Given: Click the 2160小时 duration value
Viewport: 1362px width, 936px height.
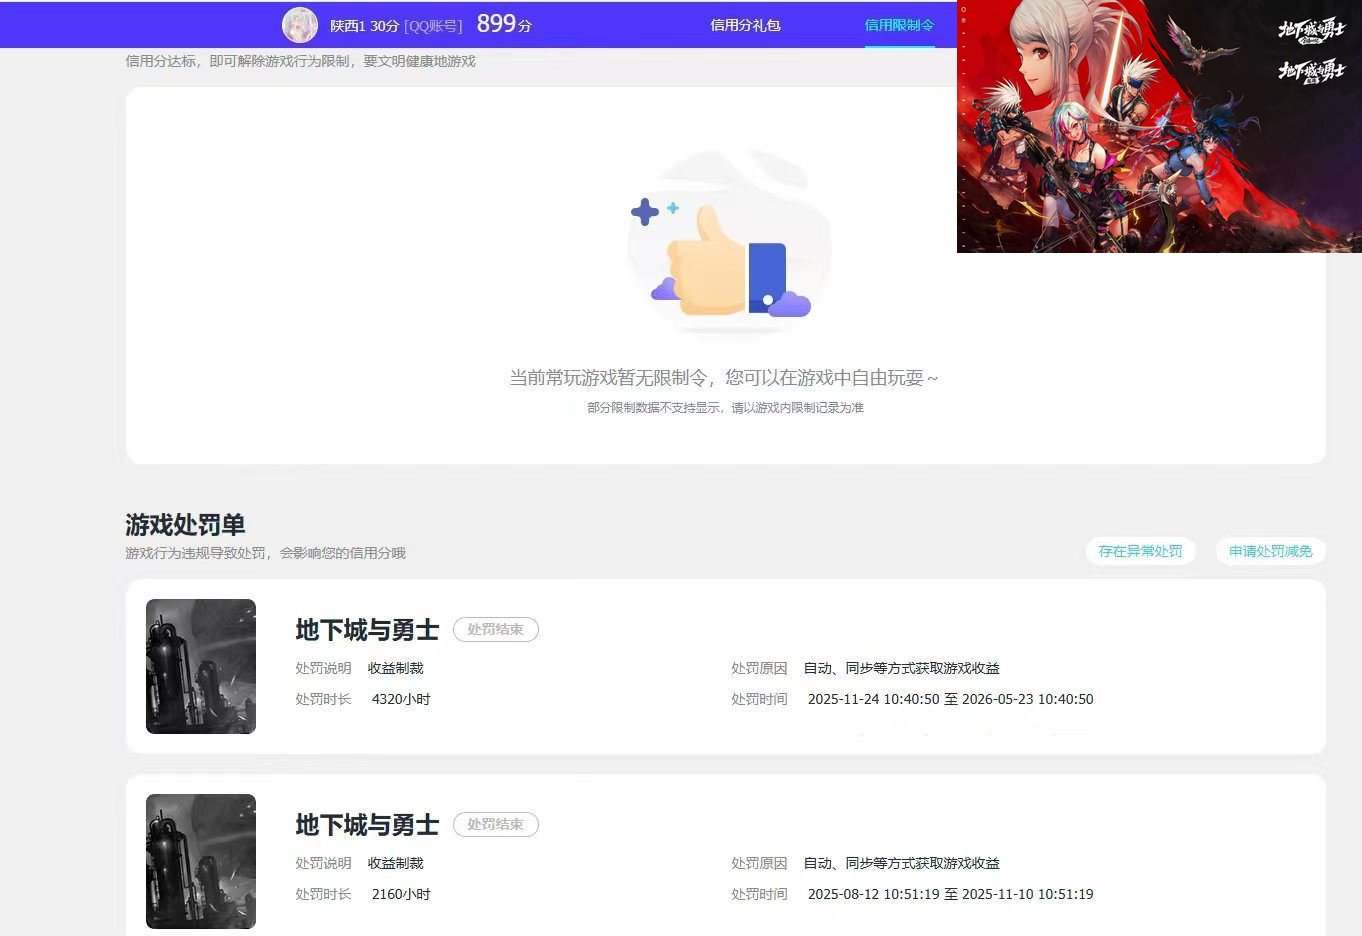Looking at the screenshot, I should coord(401,894).
